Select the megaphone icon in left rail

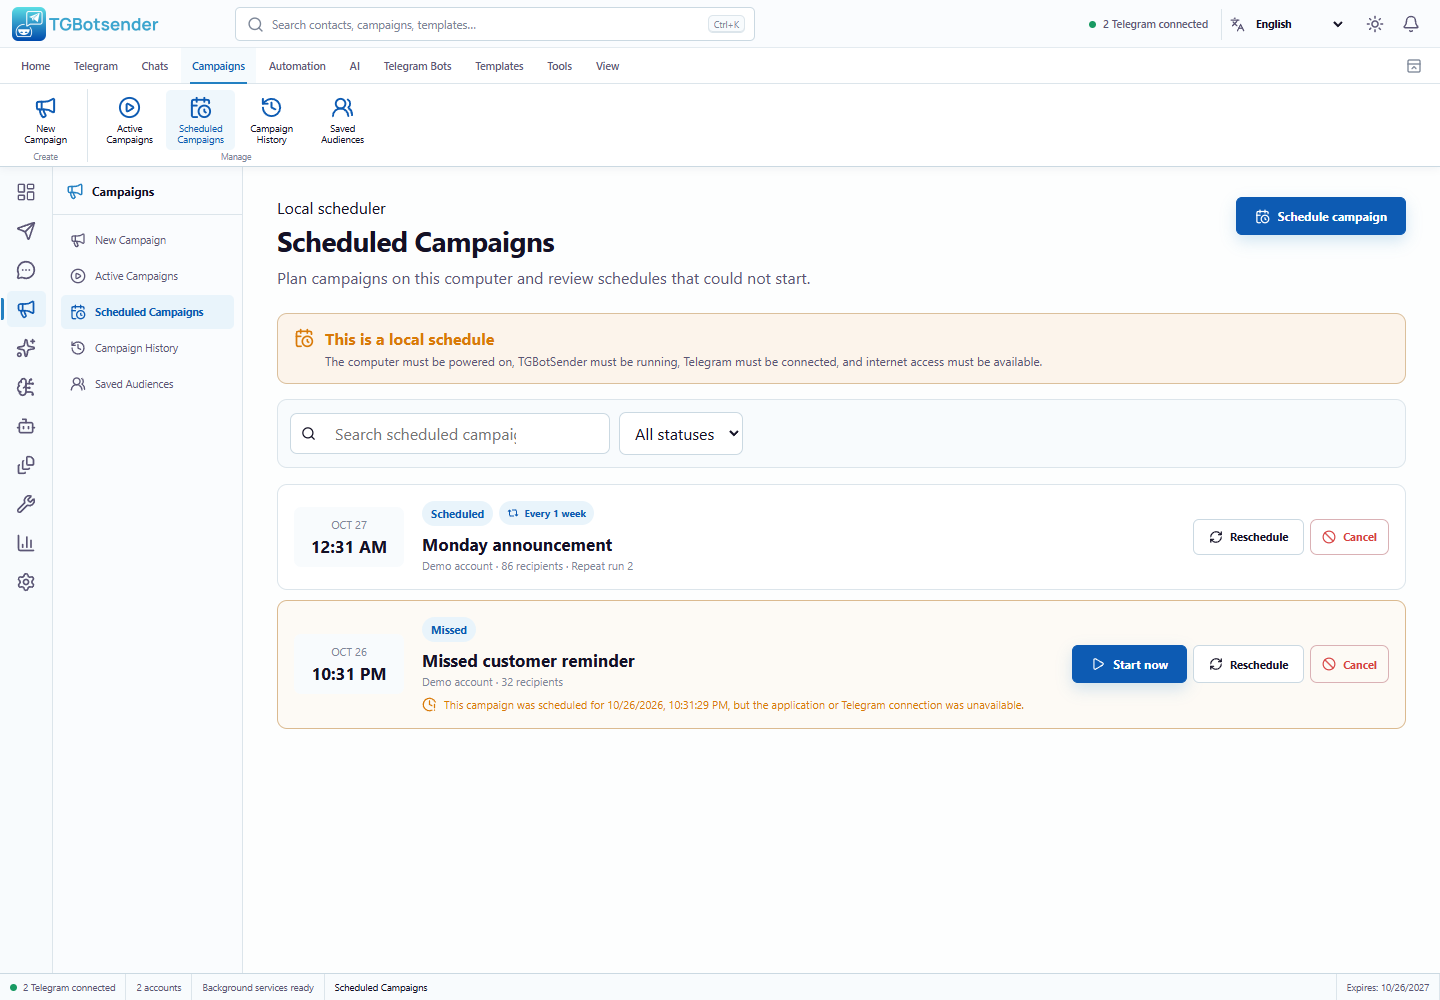(26, 309)
